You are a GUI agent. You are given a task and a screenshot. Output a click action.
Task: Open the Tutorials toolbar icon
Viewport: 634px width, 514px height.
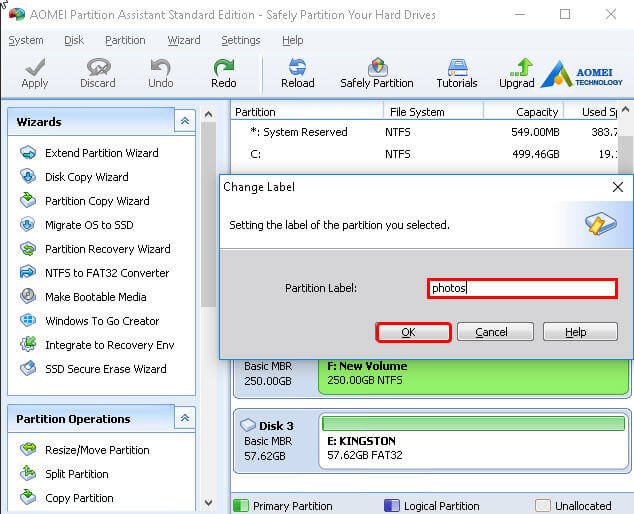457,67
